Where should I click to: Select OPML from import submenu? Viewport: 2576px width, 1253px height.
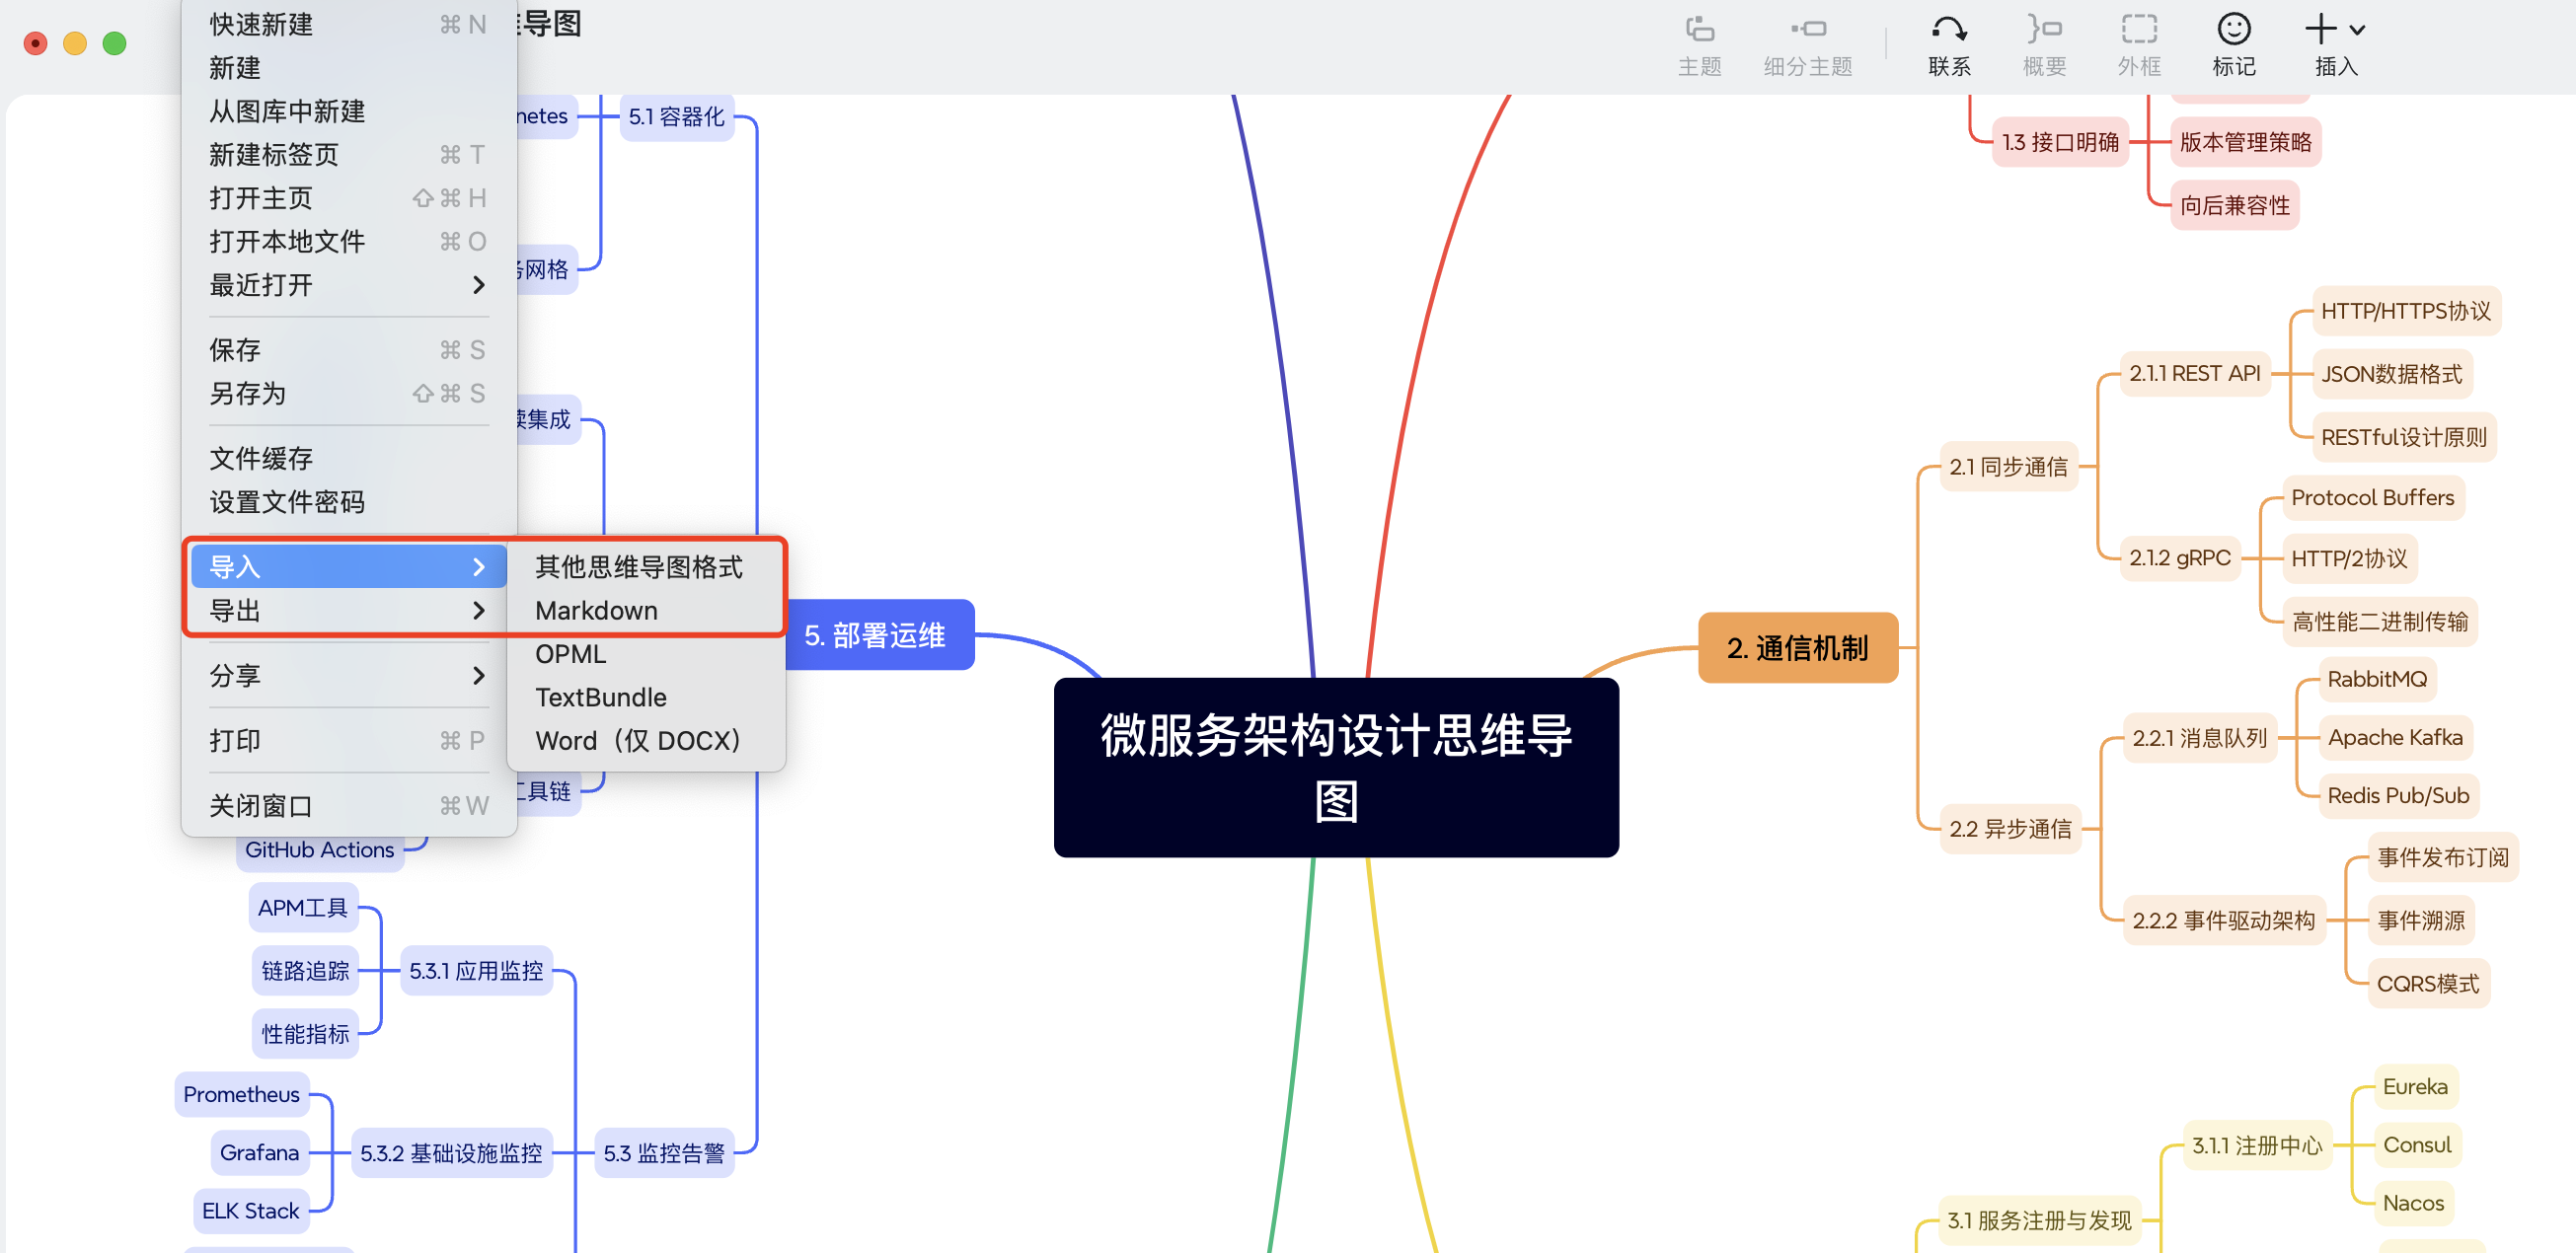click(570, 654)
